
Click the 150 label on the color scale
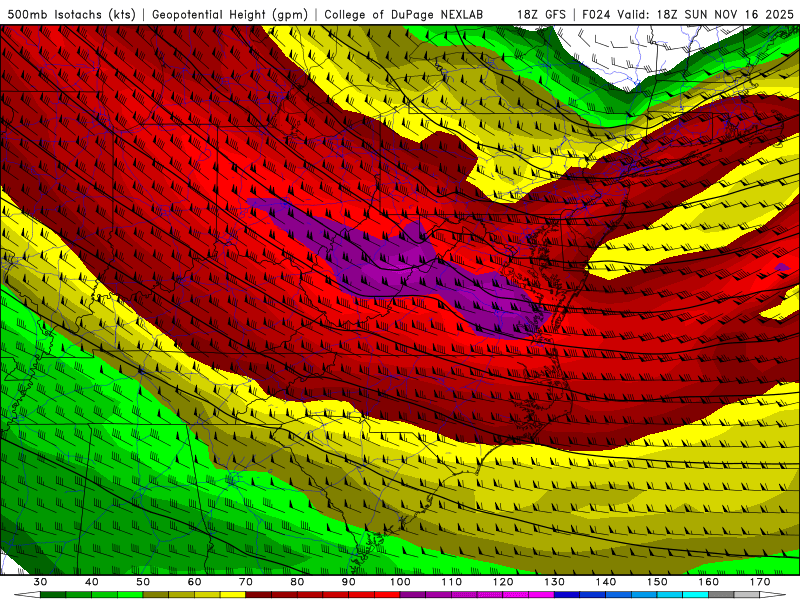coord(657,582)
